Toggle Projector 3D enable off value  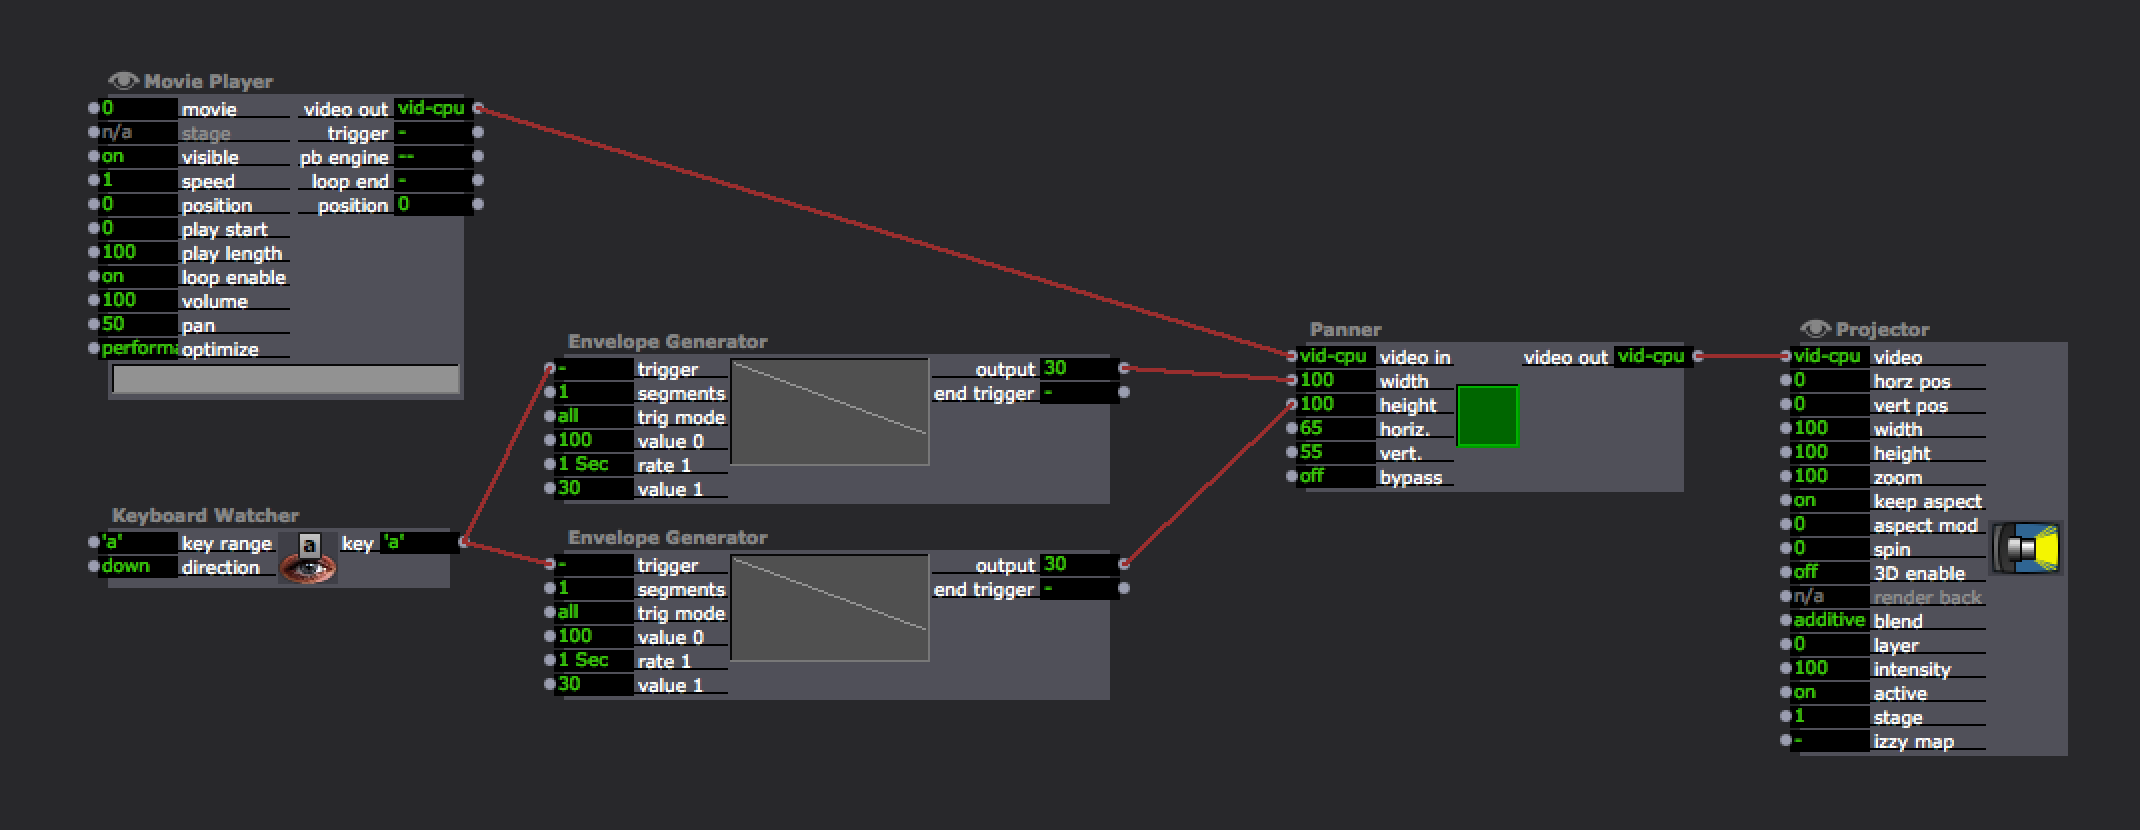pyautogui.click(x=1831, y=572)
